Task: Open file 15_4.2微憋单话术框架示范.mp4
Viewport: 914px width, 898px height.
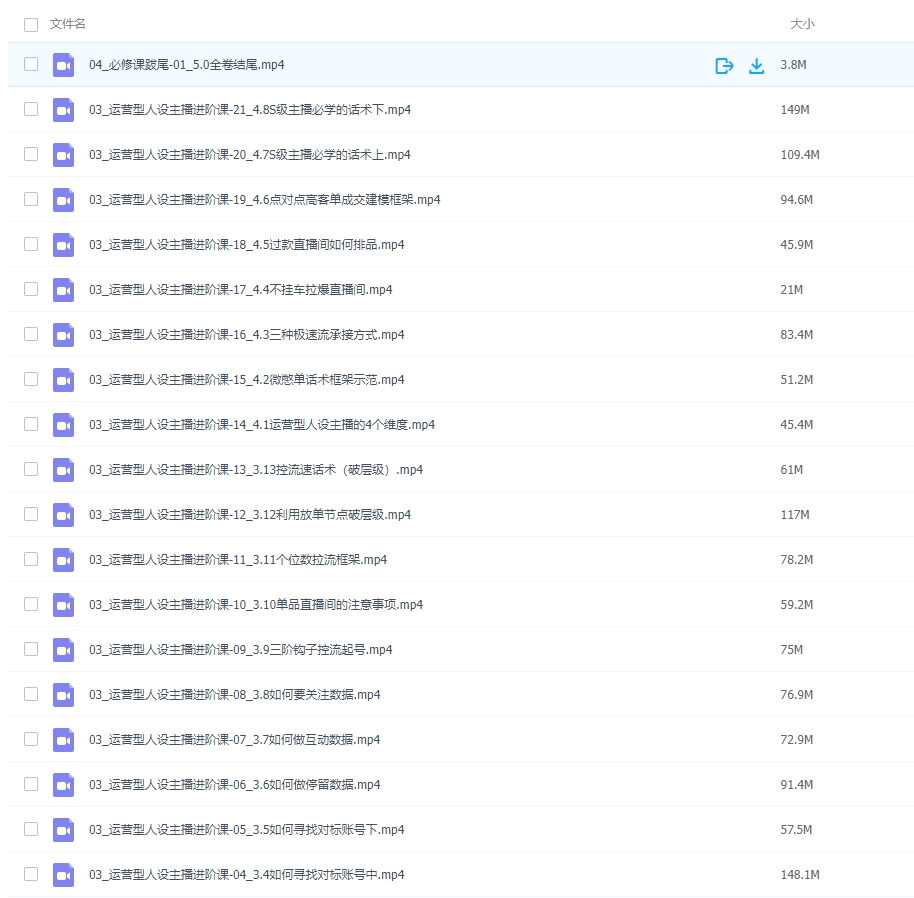Action: 246,380
